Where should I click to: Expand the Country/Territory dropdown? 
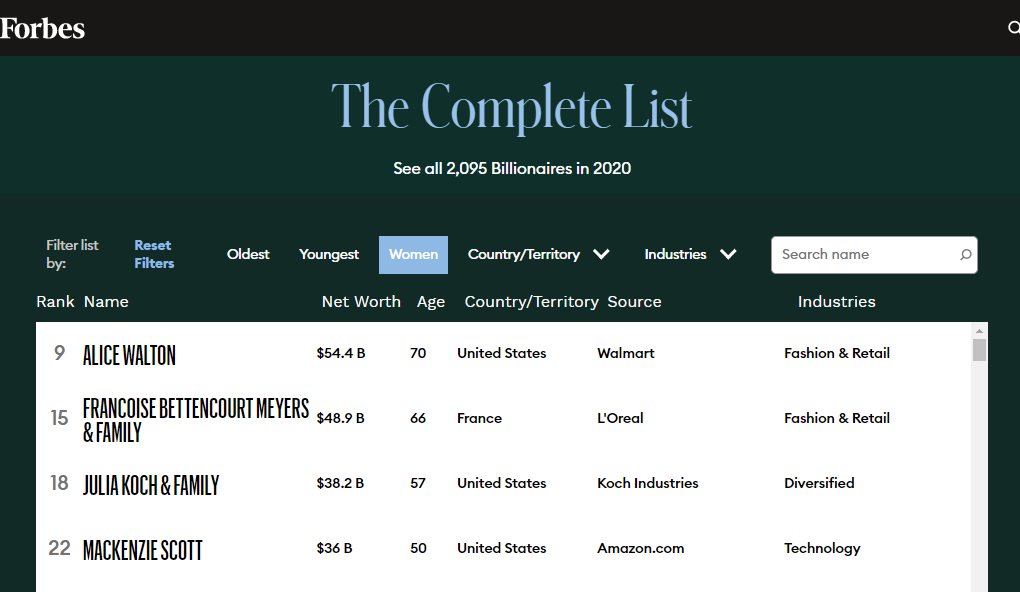pyautogui.click(x=538, y=255)
